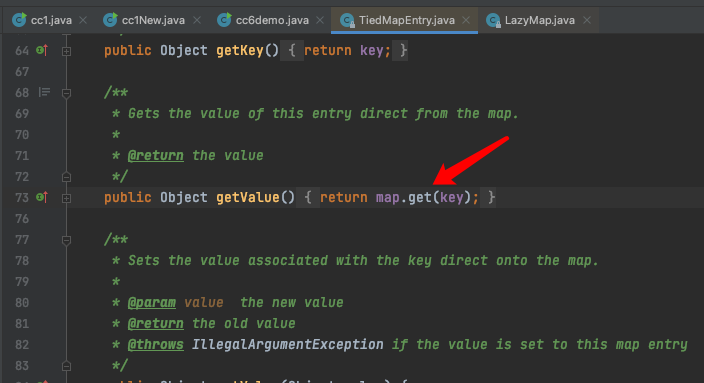
Task: Click IllegalArgumentException in the Javadoc
Action: point(287,344)
